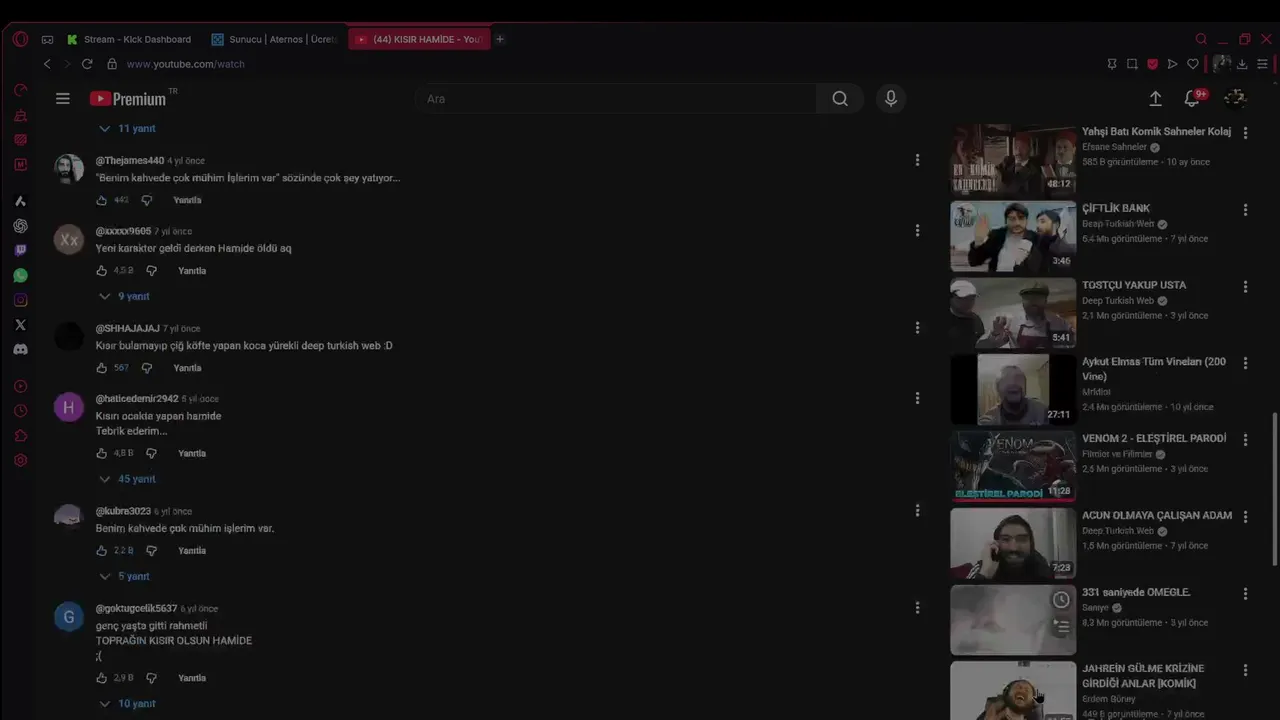Open options menu for @kubra3023 comment
Viewport: 1280px width, 720px height.
(x=917, y=511)
